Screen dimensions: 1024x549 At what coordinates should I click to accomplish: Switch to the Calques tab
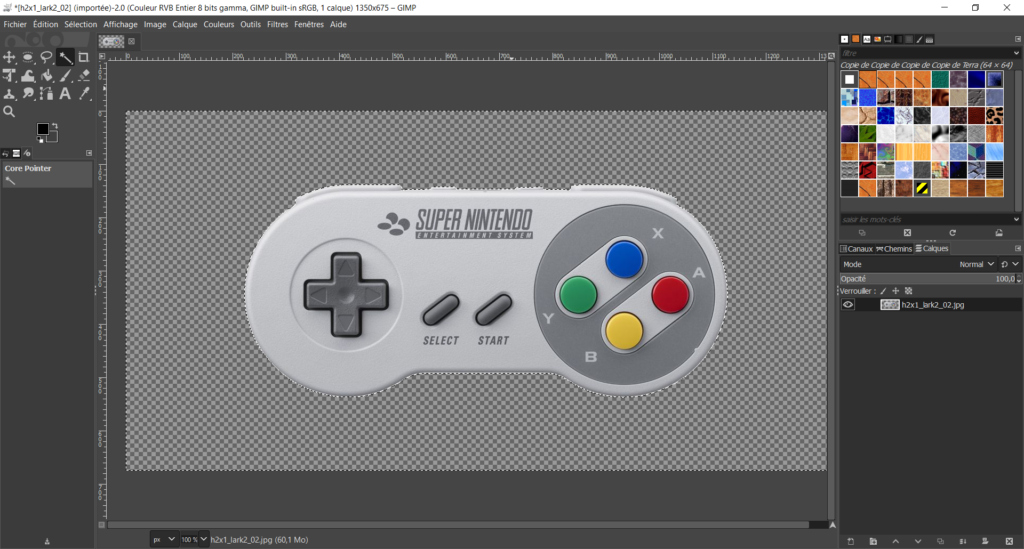click(932, 249)
